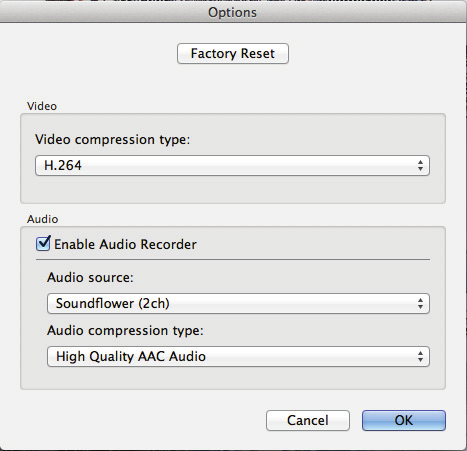Image resolution: width=467 pixels, height=451 pixels.
Task: Click the arrows icon on AAC Audio popup
Action: pos(420,356)
